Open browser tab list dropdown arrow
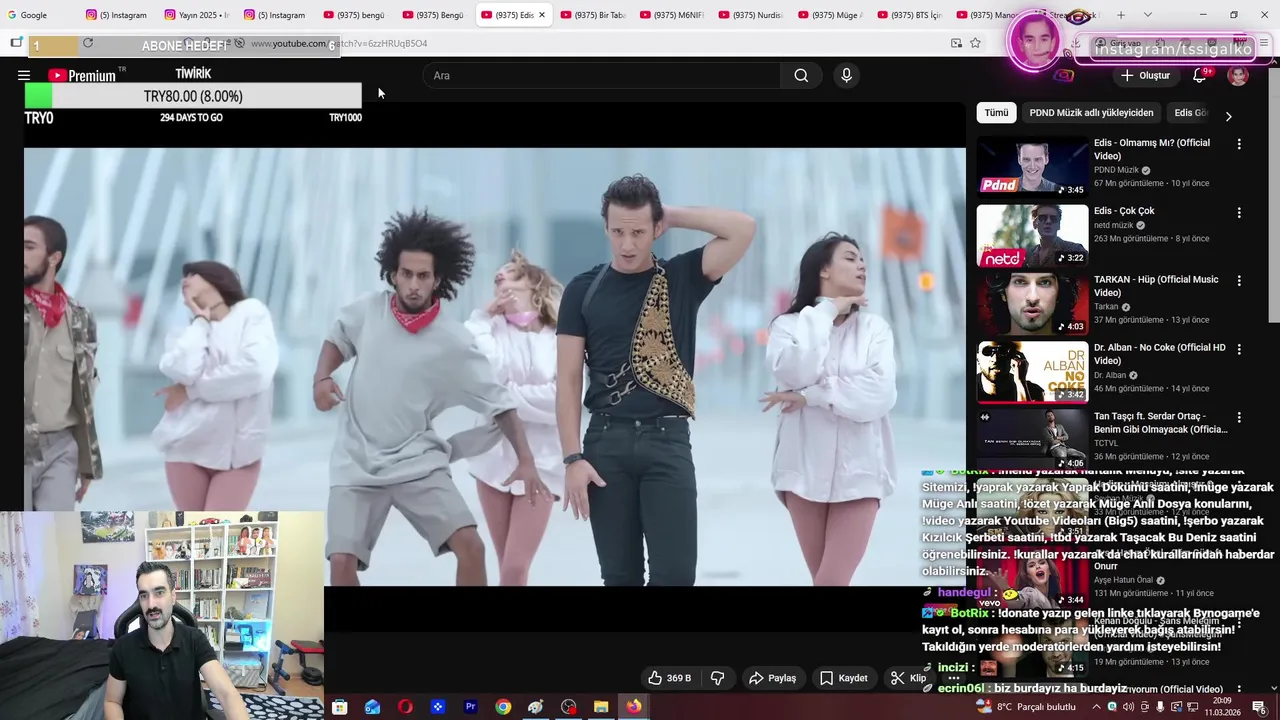 [x=1147, y=15]
